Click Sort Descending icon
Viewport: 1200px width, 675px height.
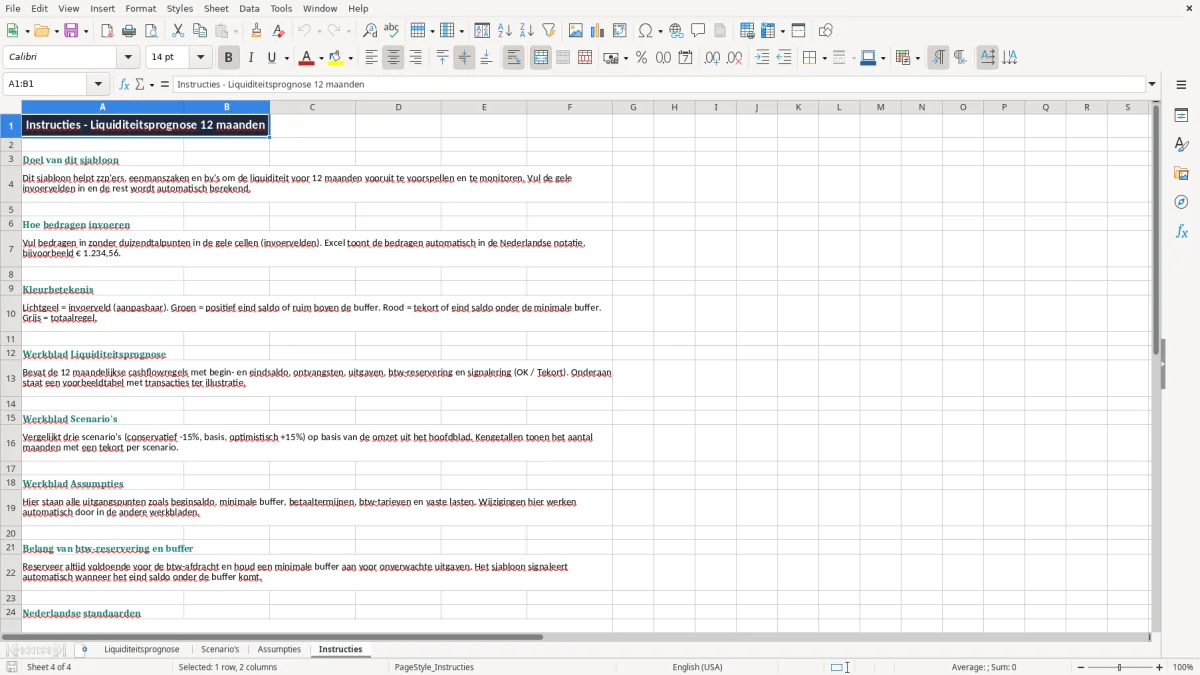(527, 31)
